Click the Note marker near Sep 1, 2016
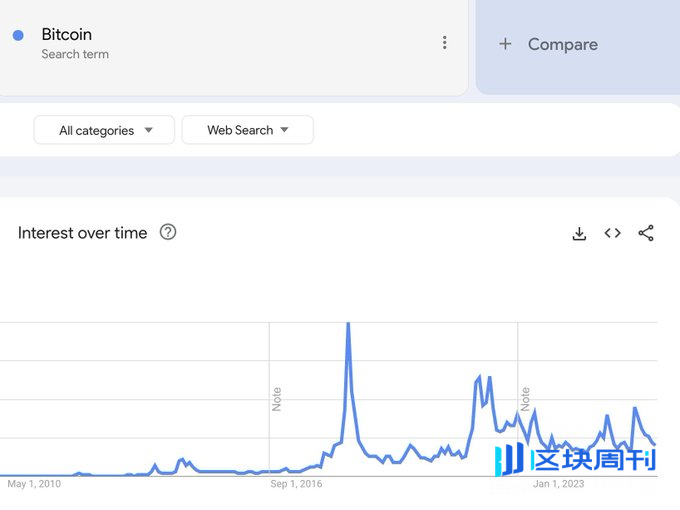Image resolution: width=680 pixels, height=510 pixels. pyautogui.click(x=276, y=399)
